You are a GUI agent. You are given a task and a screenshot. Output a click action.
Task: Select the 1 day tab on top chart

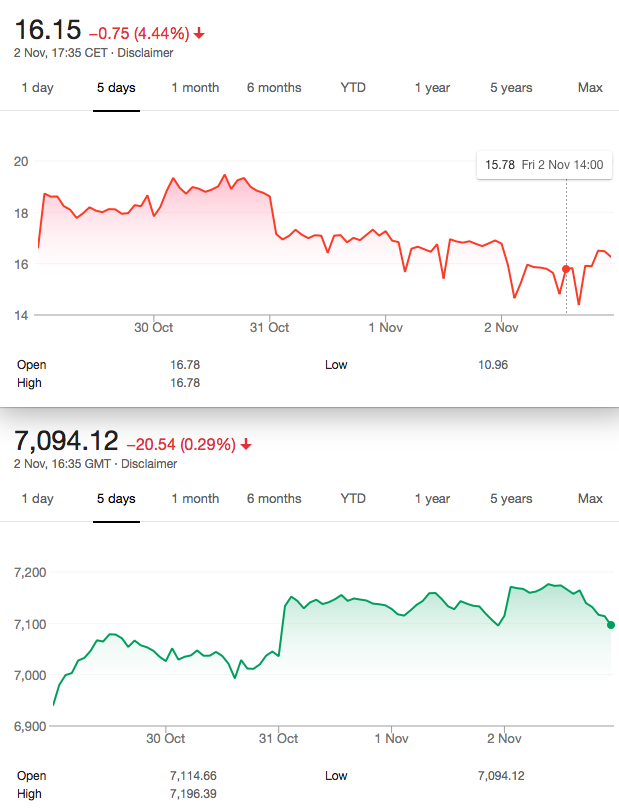click(x=37, y=88)
